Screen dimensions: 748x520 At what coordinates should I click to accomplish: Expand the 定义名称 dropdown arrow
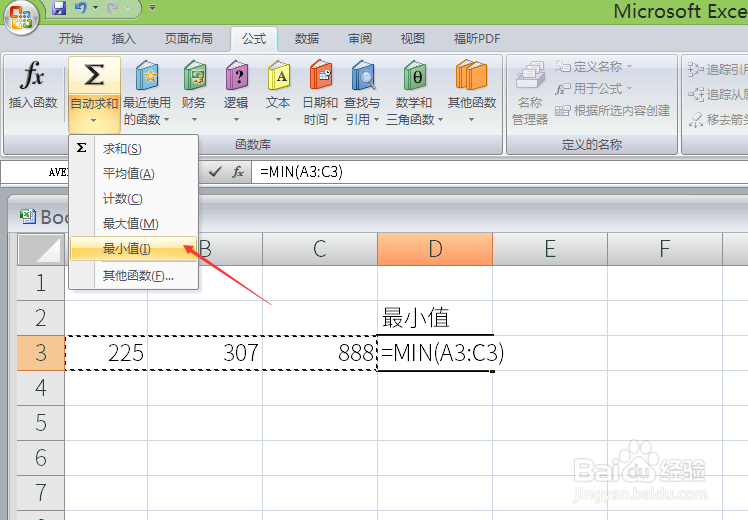[629, 66]
